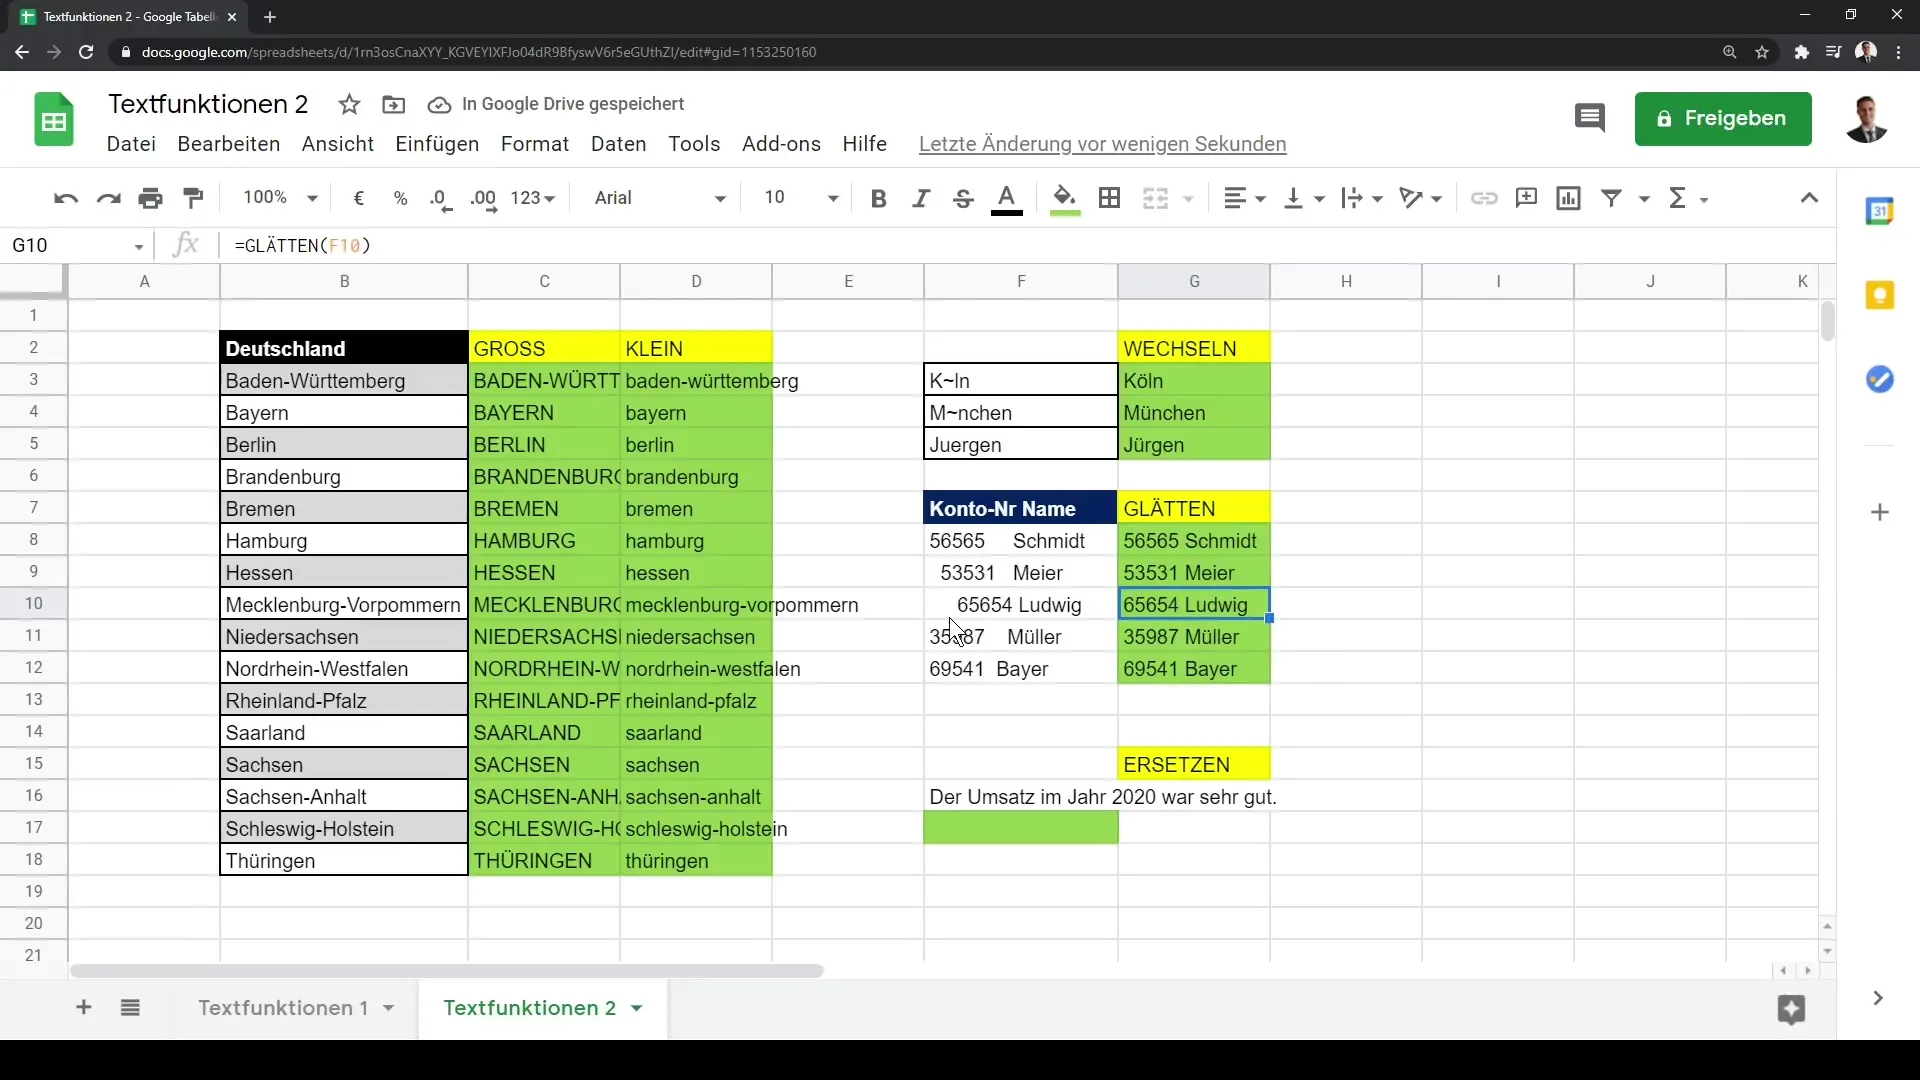Open the Ansicht menu

point(338,144)
